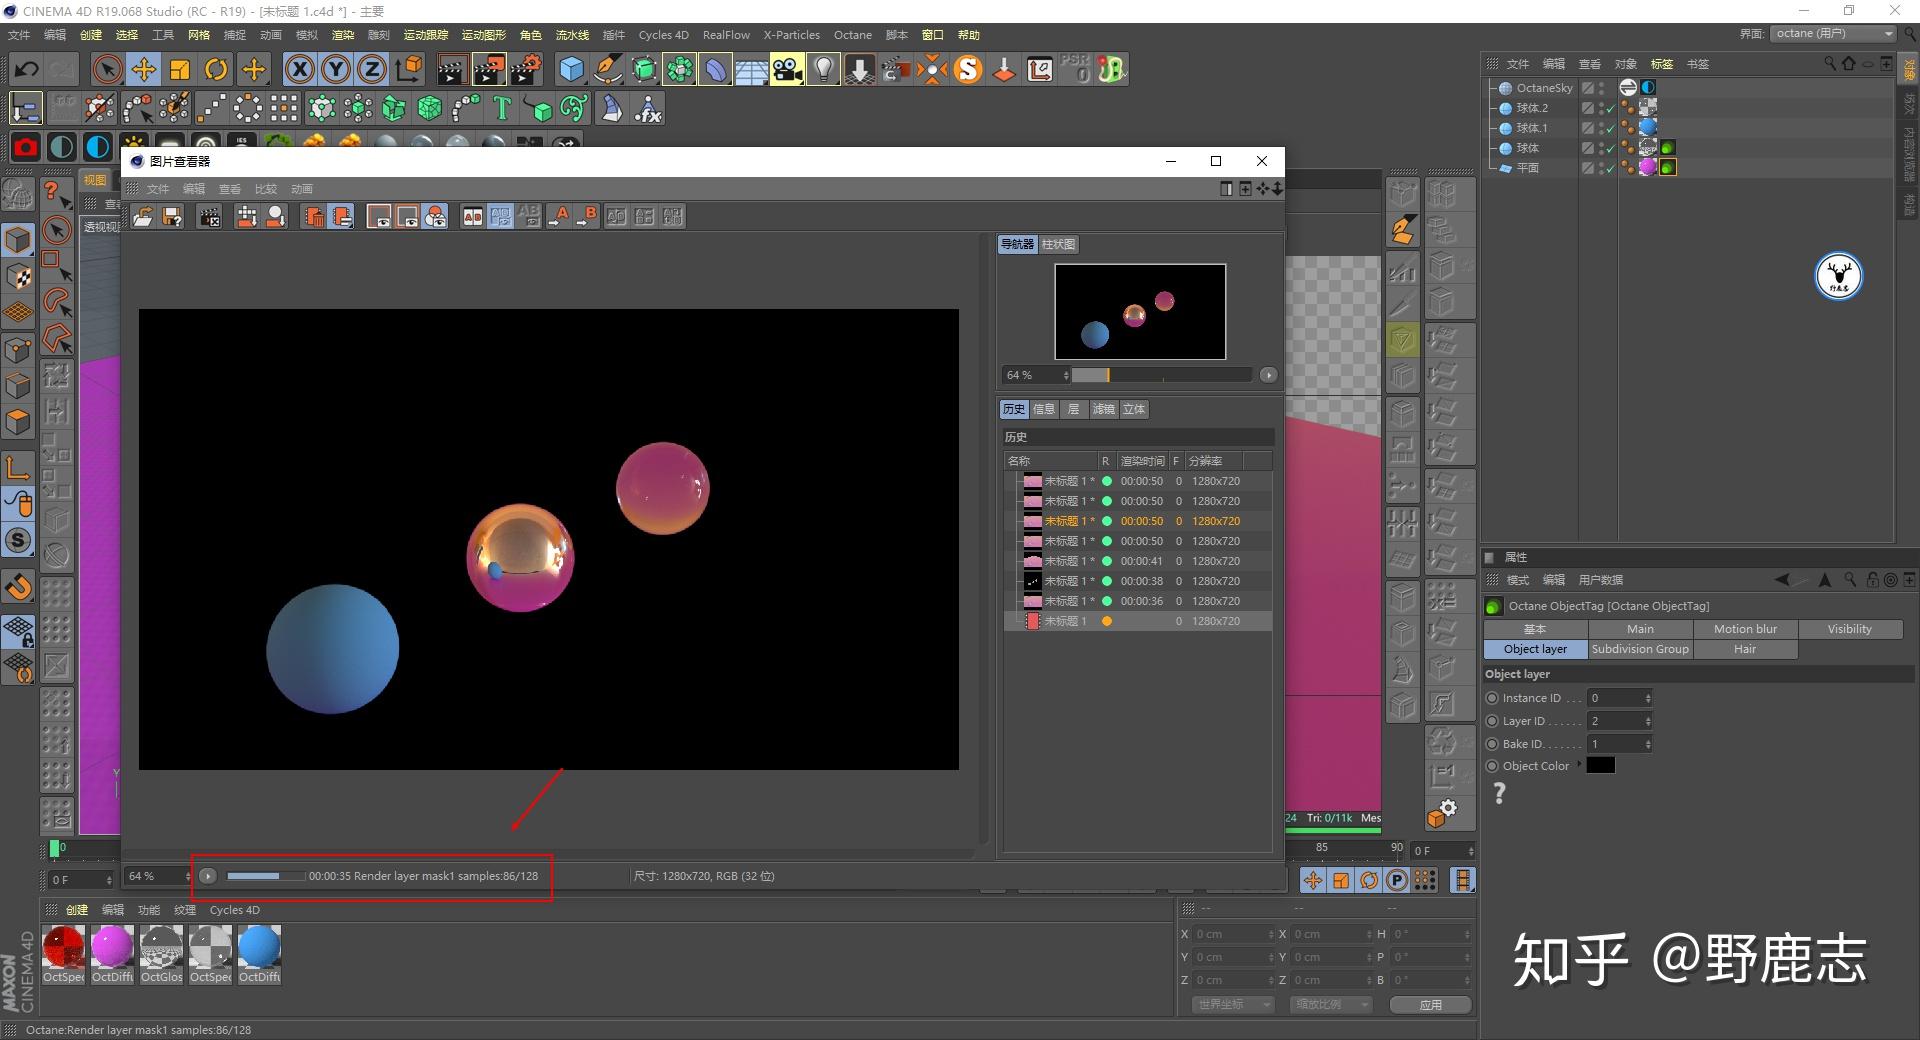The image size is (1920, 1040).
Task: Click the Octane red camera render icon
Action: [25, 147]
